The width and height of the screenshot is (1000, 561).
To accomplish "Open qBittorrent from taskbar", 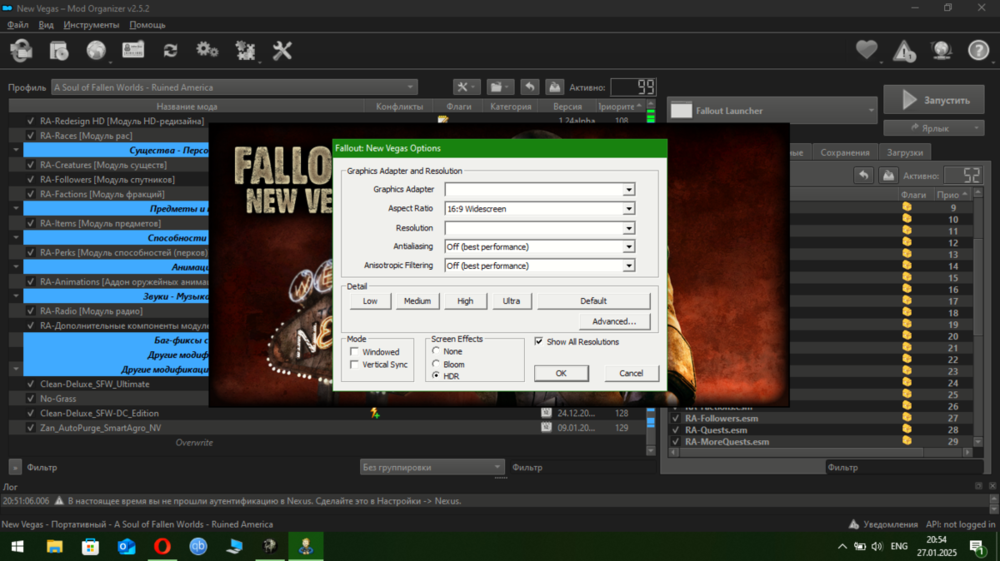I will tap(198, 546).
